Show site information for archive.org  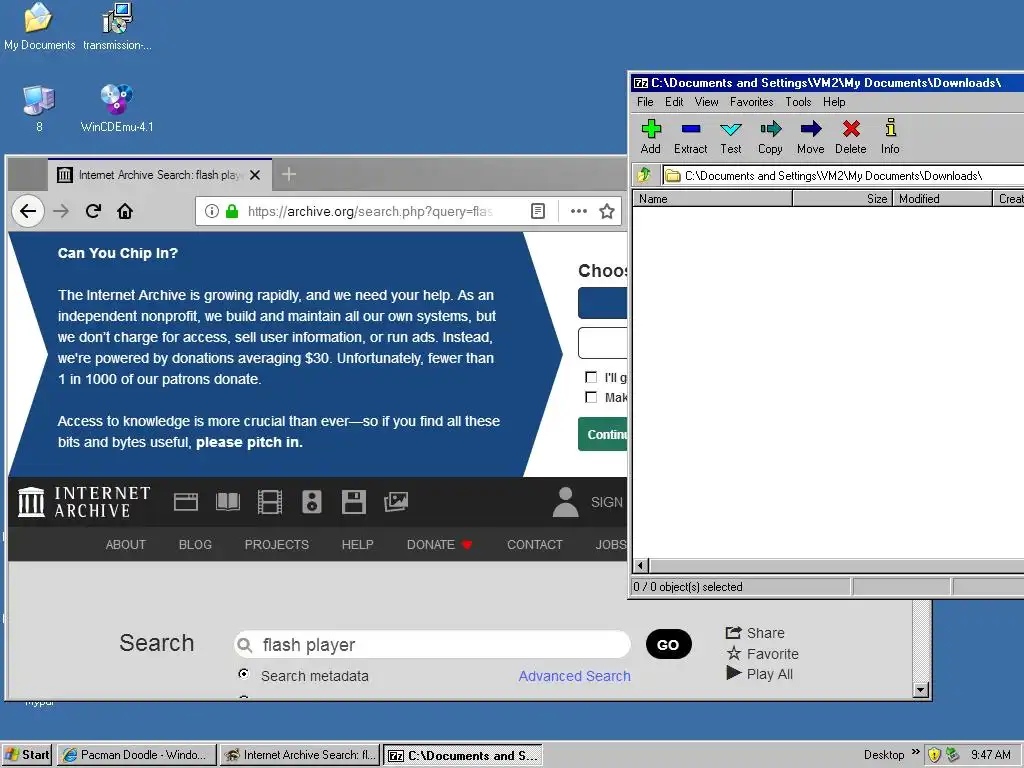pos(212,211)
